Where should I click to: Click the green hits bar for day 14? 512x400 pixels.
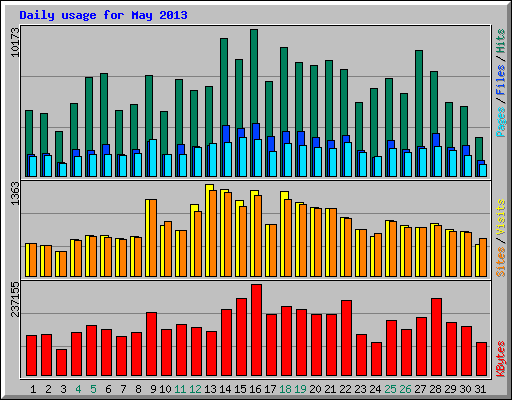(224, 82)
